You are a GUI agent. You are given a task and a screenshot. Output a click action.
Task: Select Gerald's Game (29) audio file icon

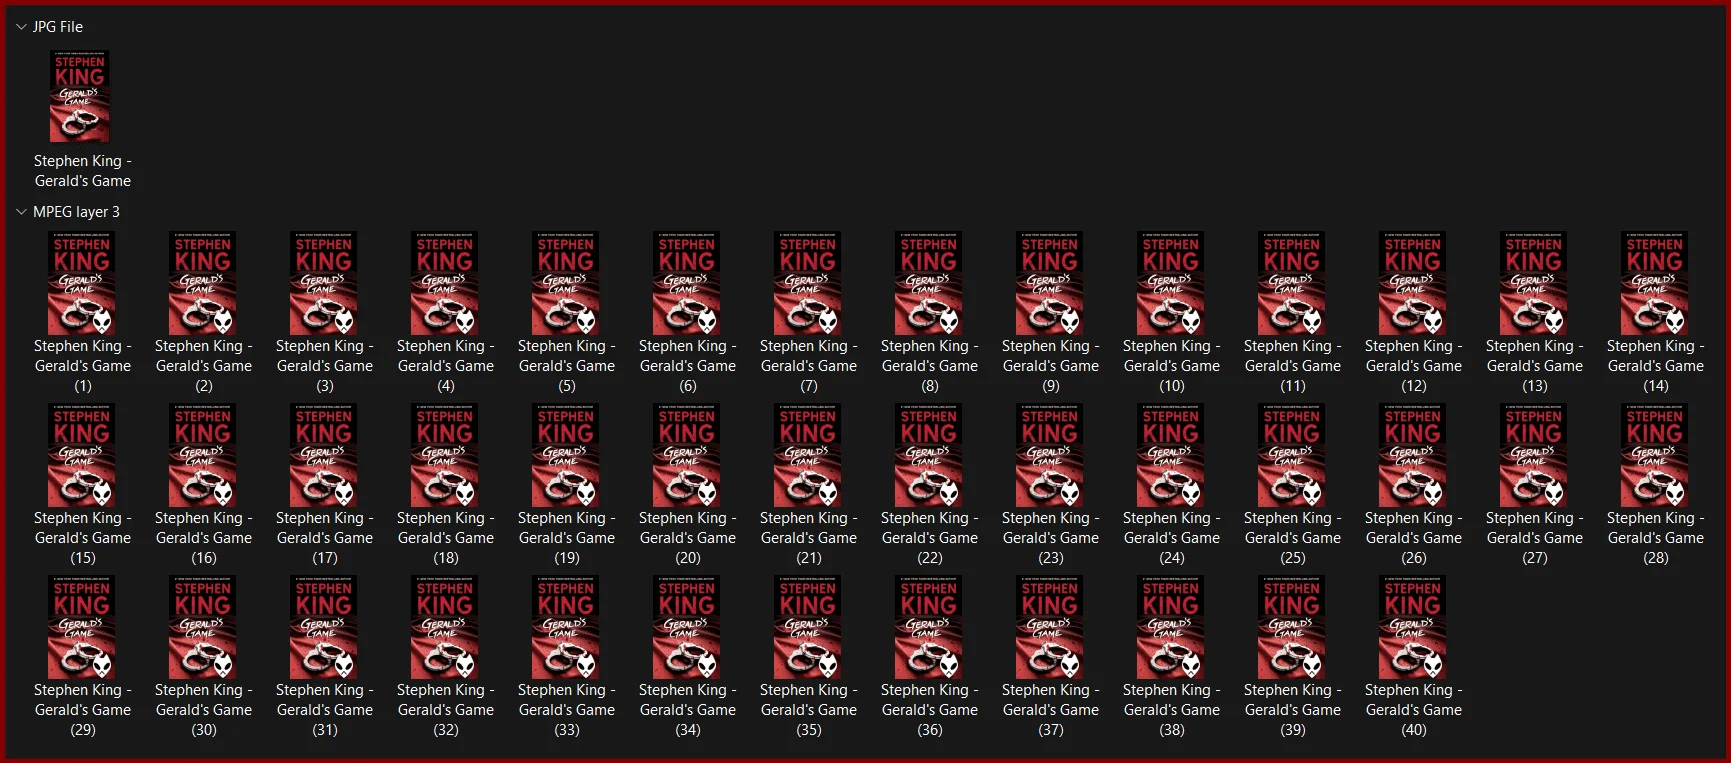tap(82, 627)
